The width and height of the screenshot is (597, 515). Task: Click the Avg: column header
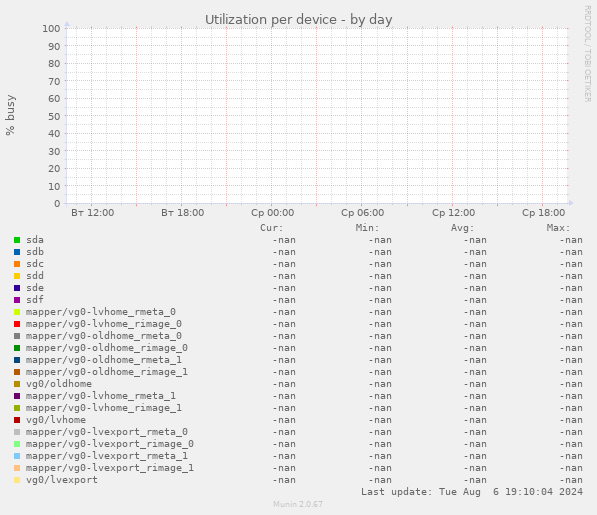[x=463, y=228]
